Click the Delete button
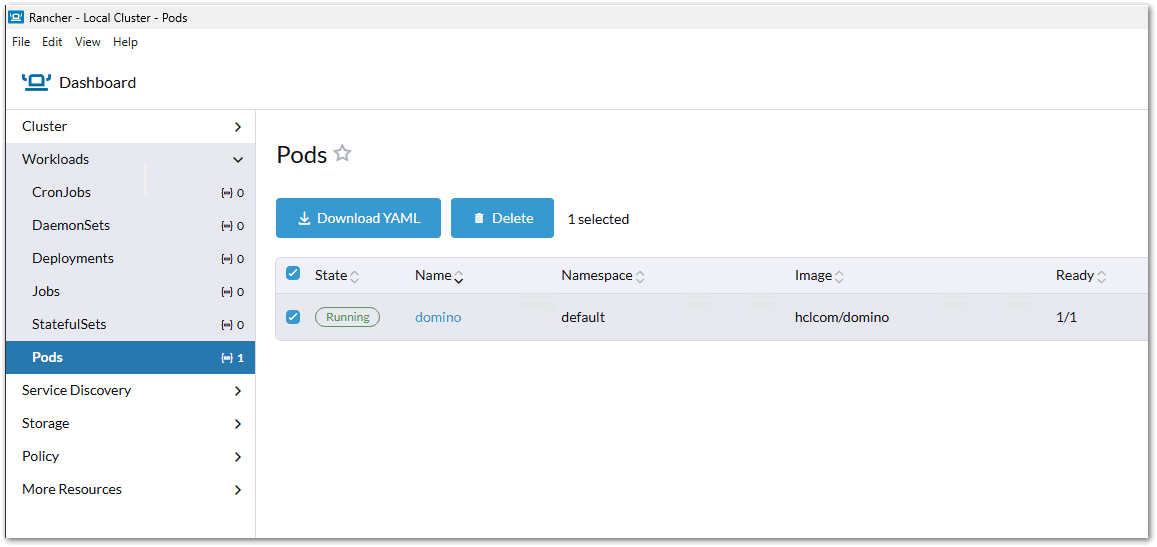1157x547 pixels. click(x=502, y=218)
